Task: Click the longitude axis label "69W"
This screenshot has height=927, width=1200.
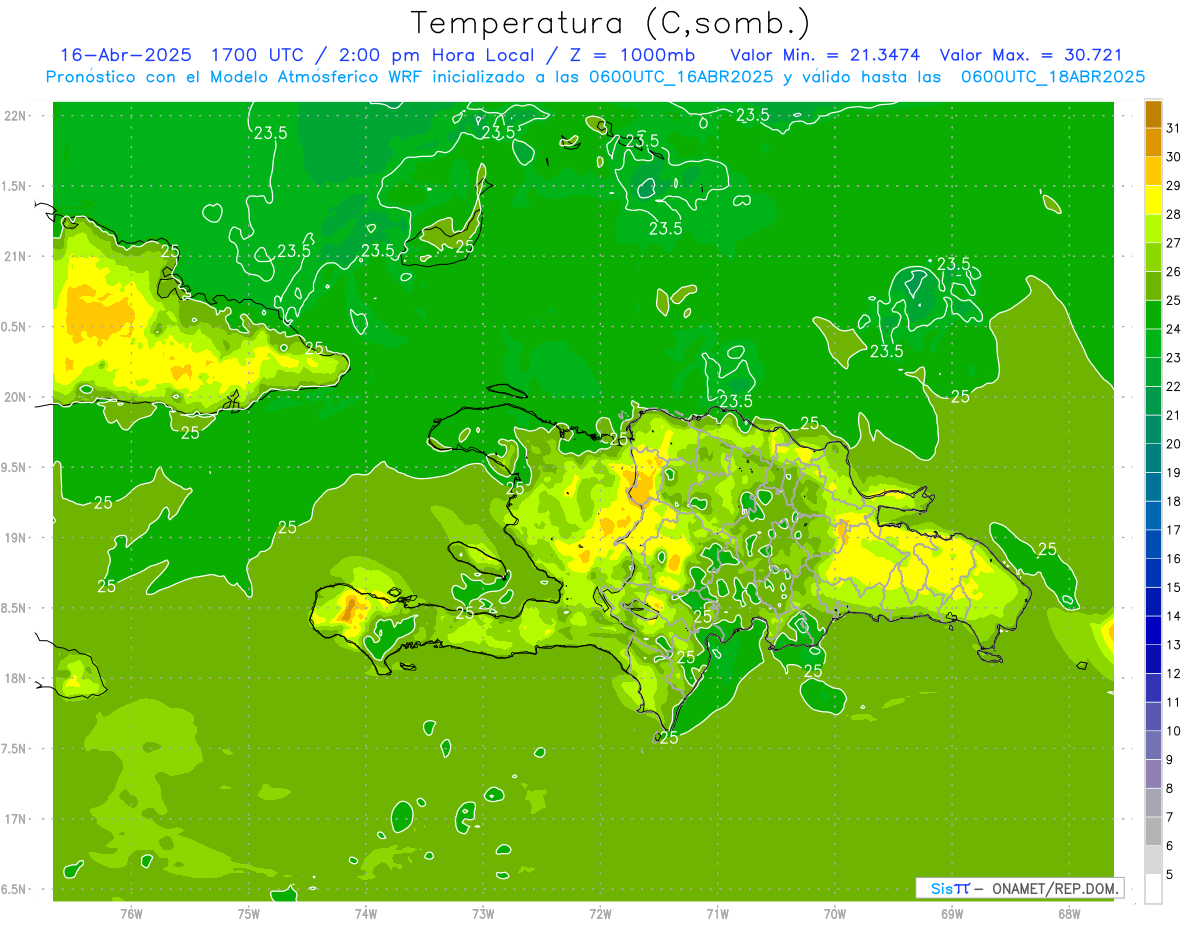Action: [952, 914]
